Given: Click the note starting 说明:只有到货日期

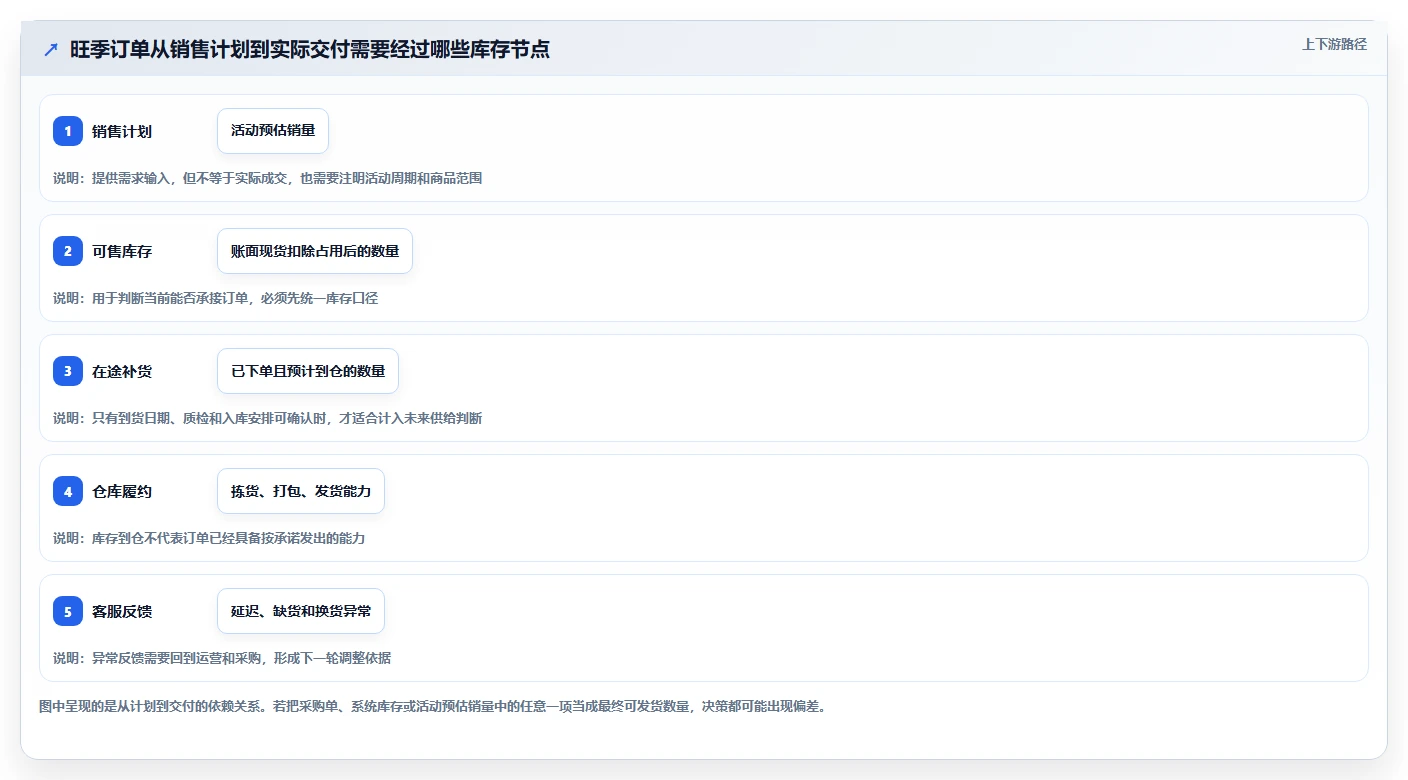Looking at the screenshot, I should (x=268, y=418).
